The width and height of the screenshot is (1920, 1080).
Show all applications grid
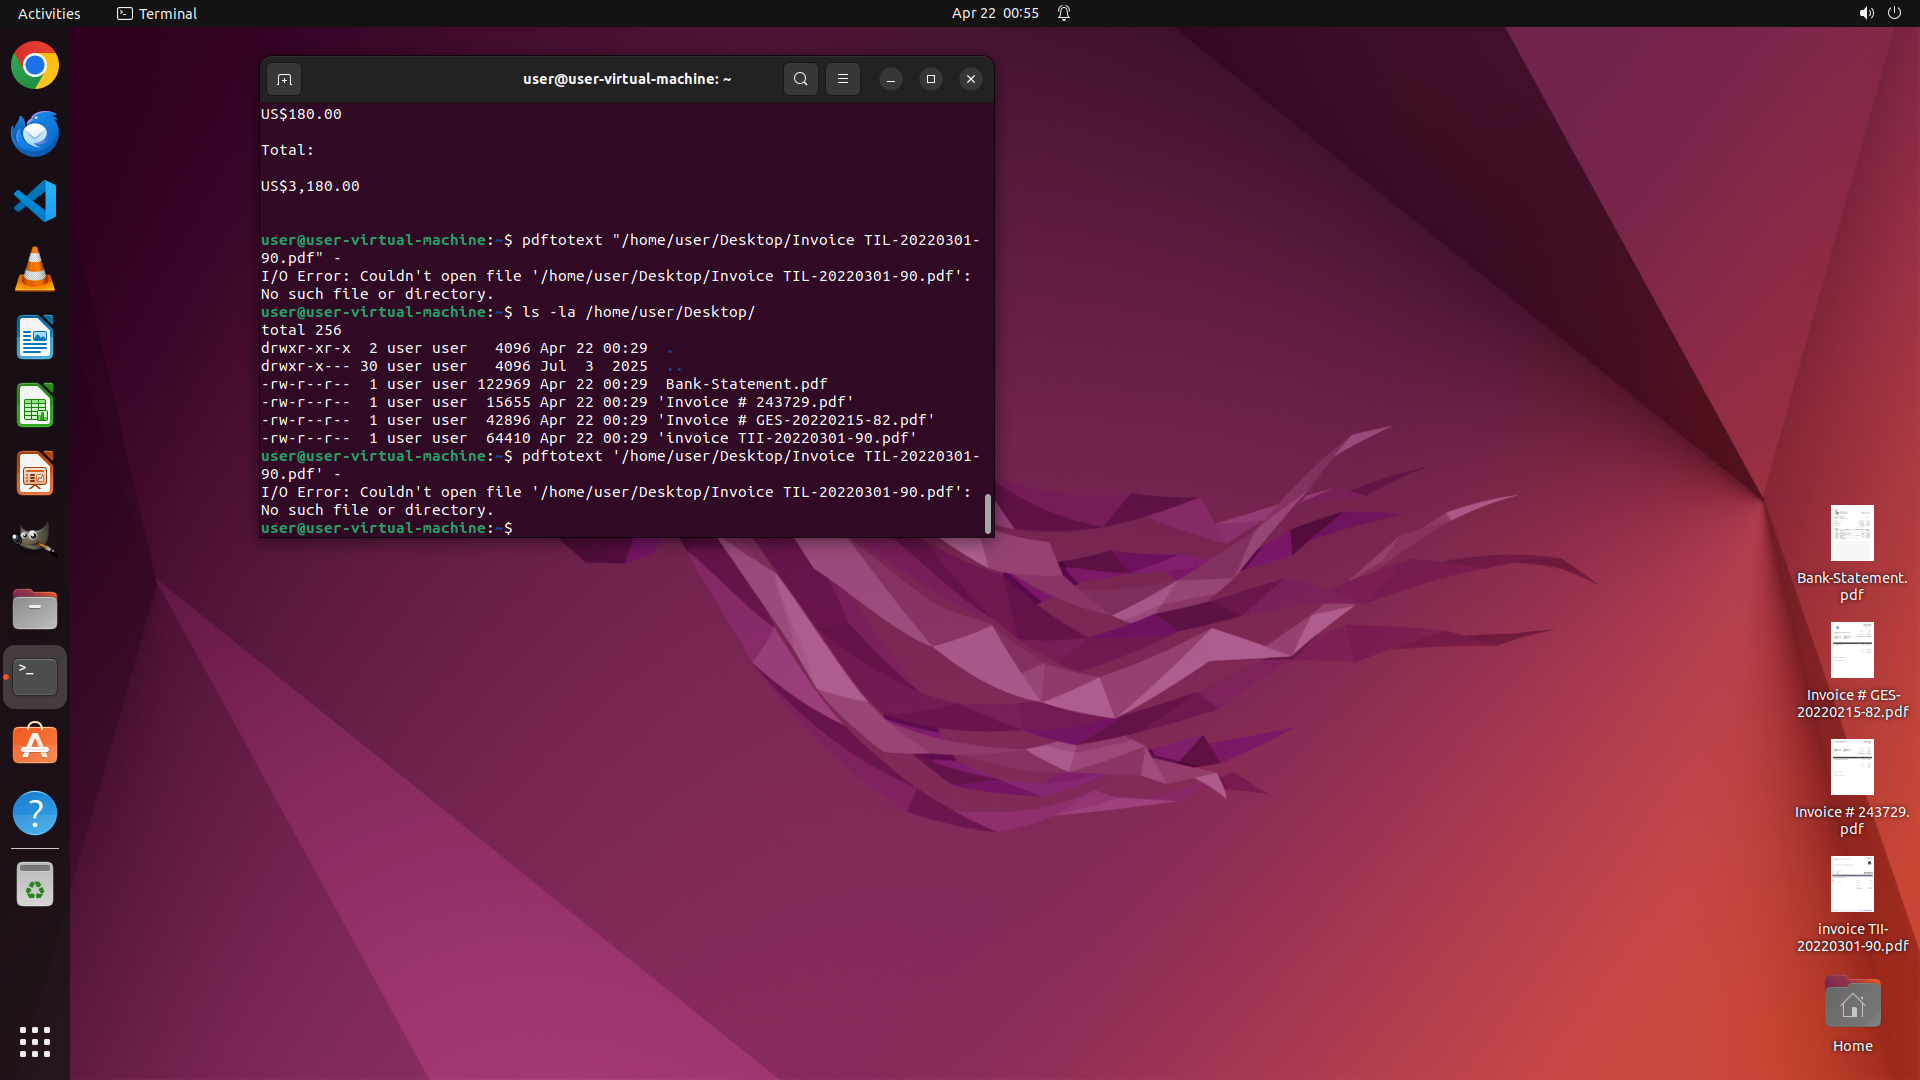coord(35,1041)
